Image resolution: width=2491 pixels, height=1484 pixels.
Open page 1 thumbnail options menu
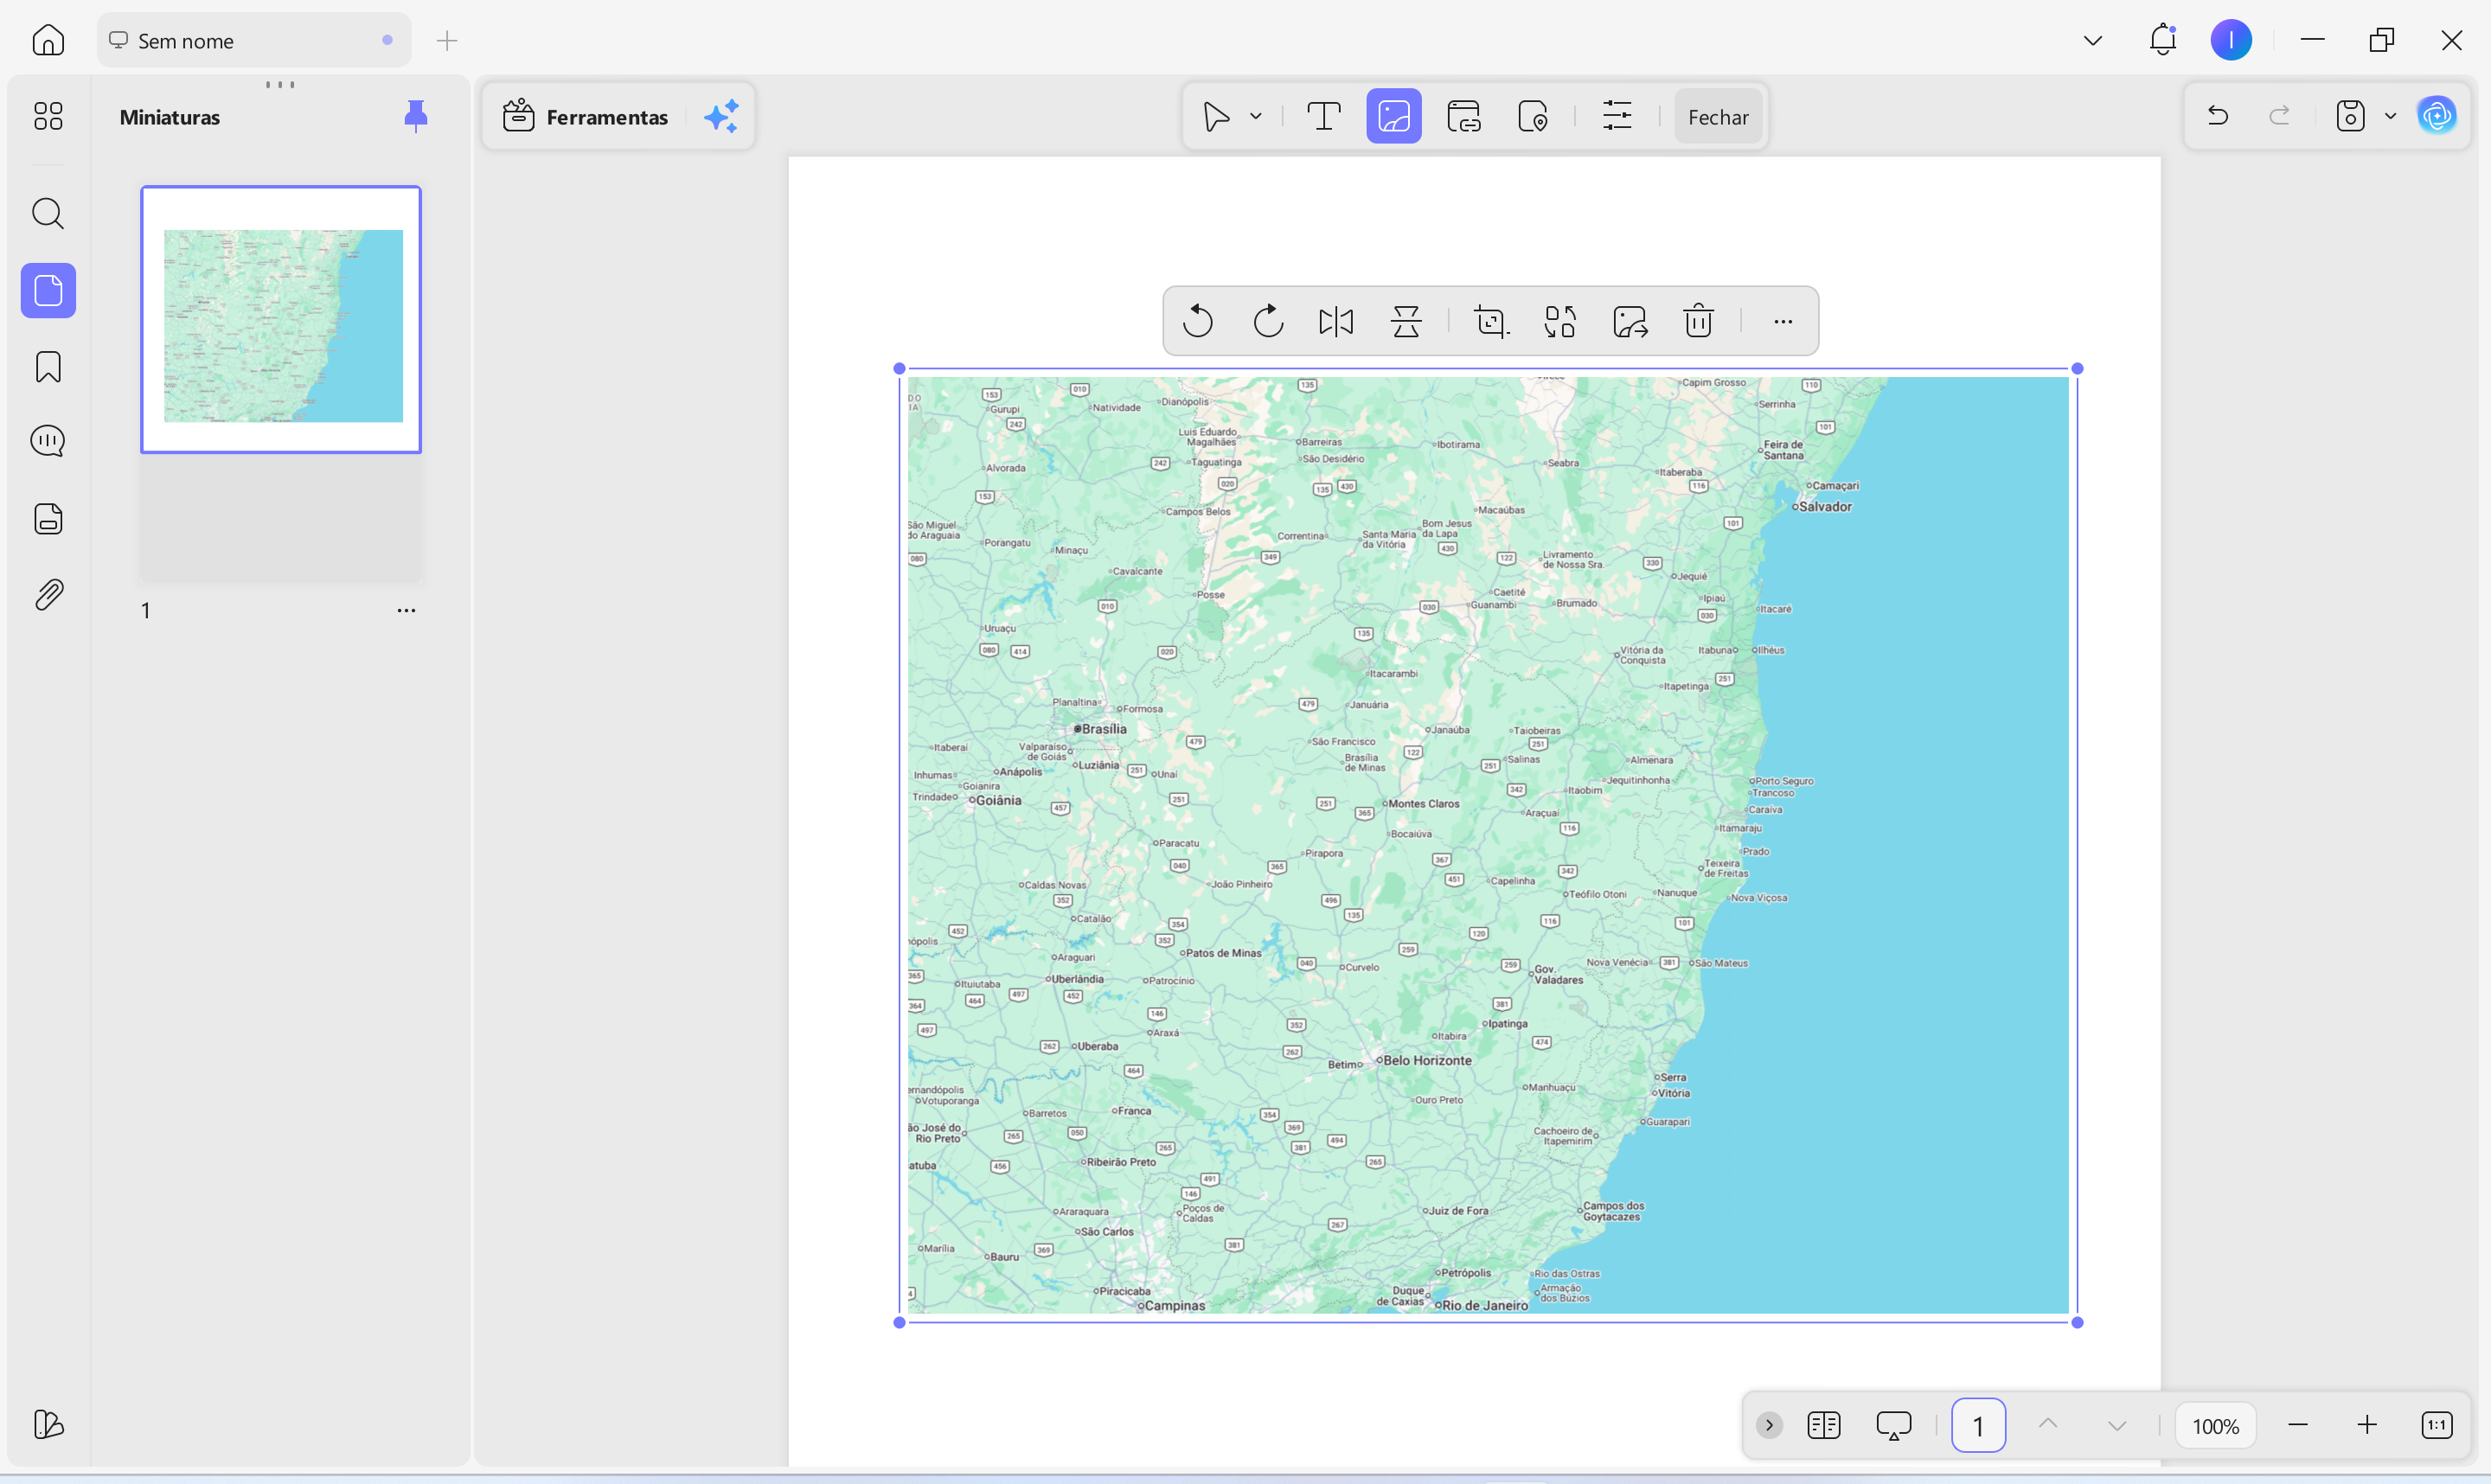[406, 610]
